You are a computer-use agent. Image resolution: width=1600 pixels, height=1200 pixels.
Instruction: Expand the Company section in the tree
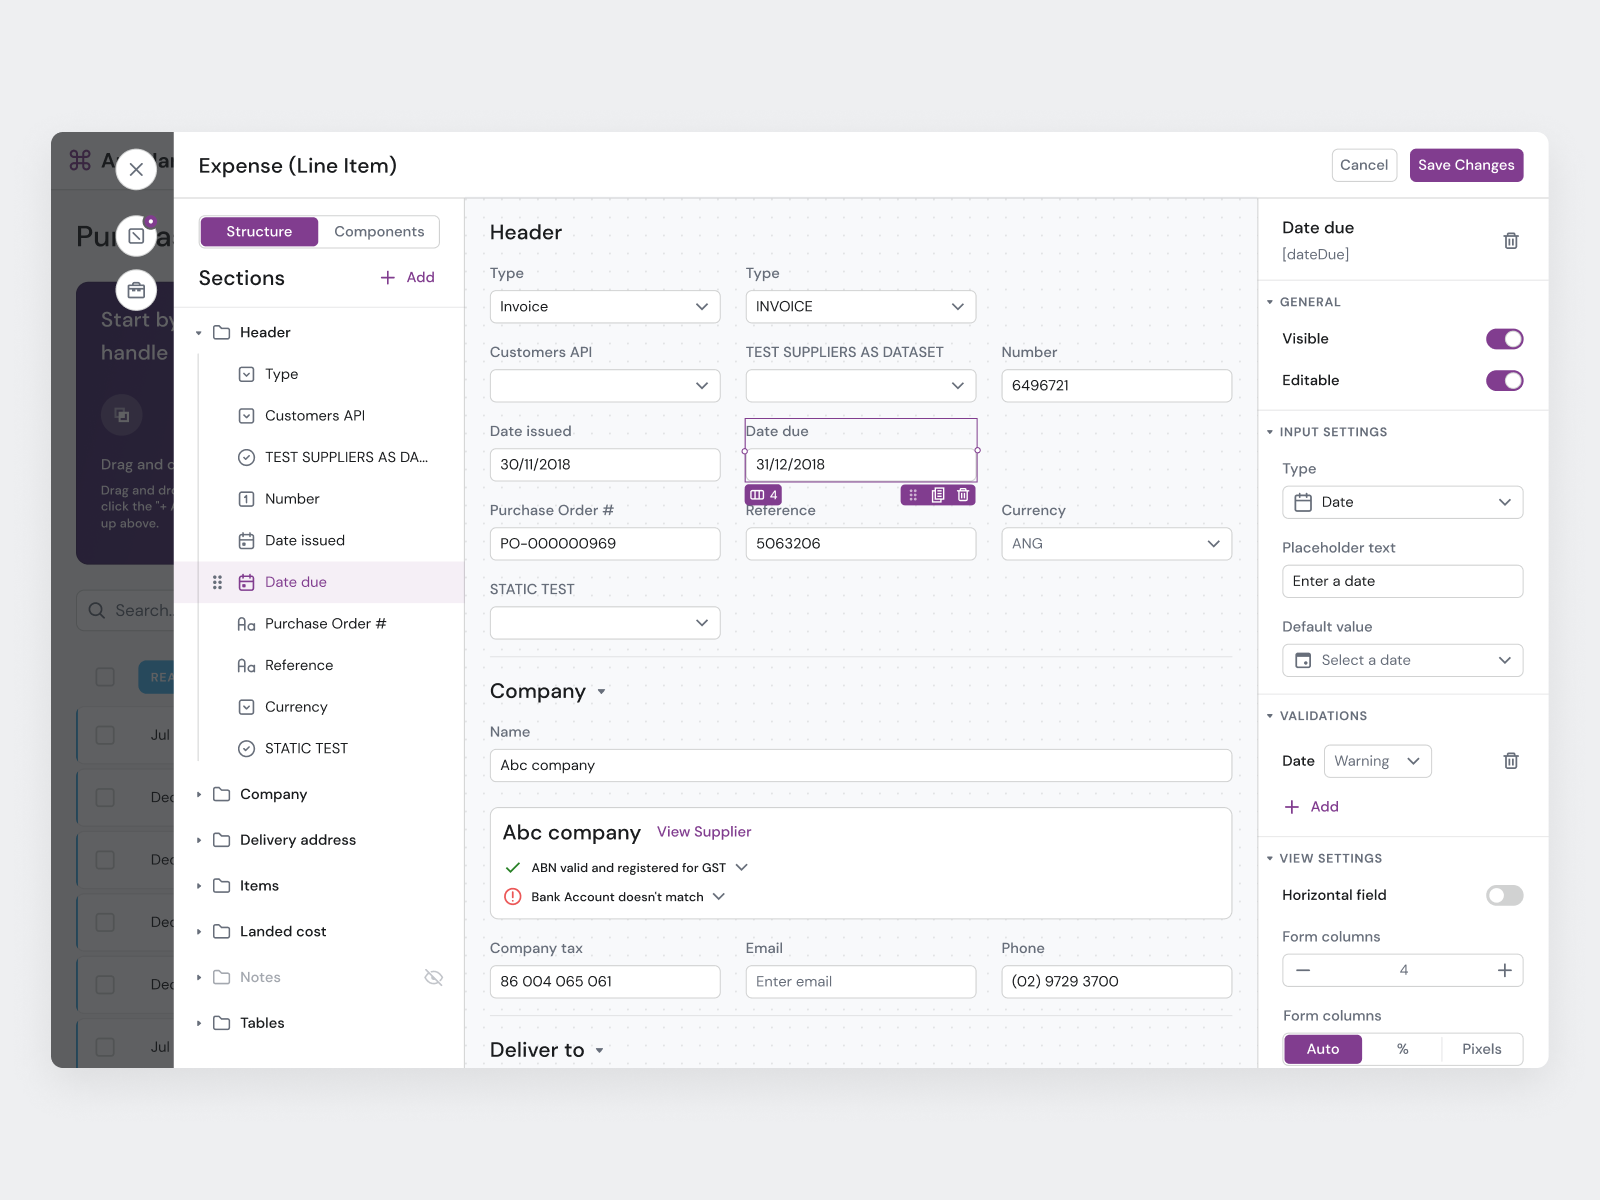click(199, 795)
